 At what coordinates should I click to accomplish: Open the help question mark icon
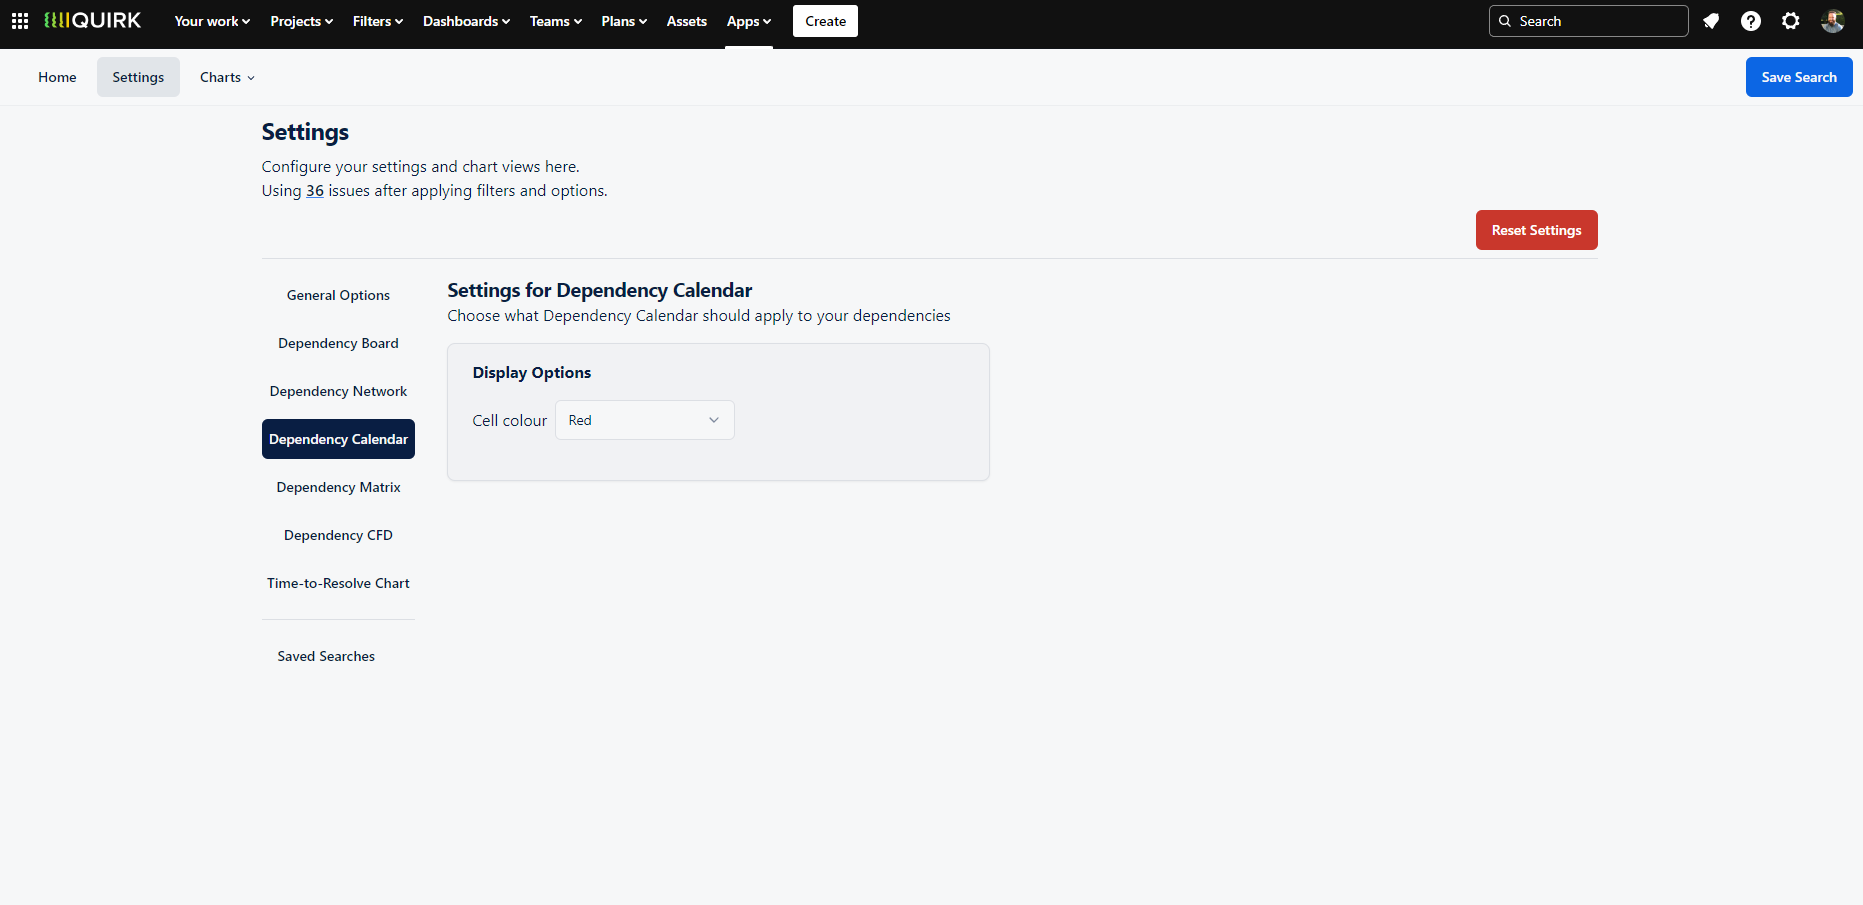click(x=1751, y=21)
